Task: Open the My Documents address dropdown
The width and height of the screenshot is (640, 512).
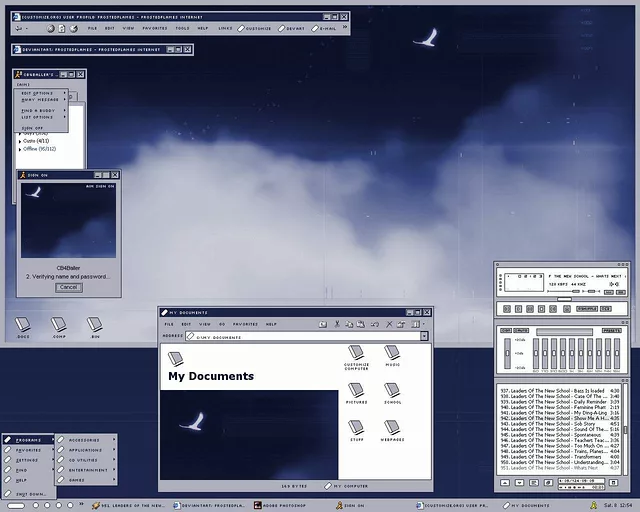Action: tap(424, 337)
